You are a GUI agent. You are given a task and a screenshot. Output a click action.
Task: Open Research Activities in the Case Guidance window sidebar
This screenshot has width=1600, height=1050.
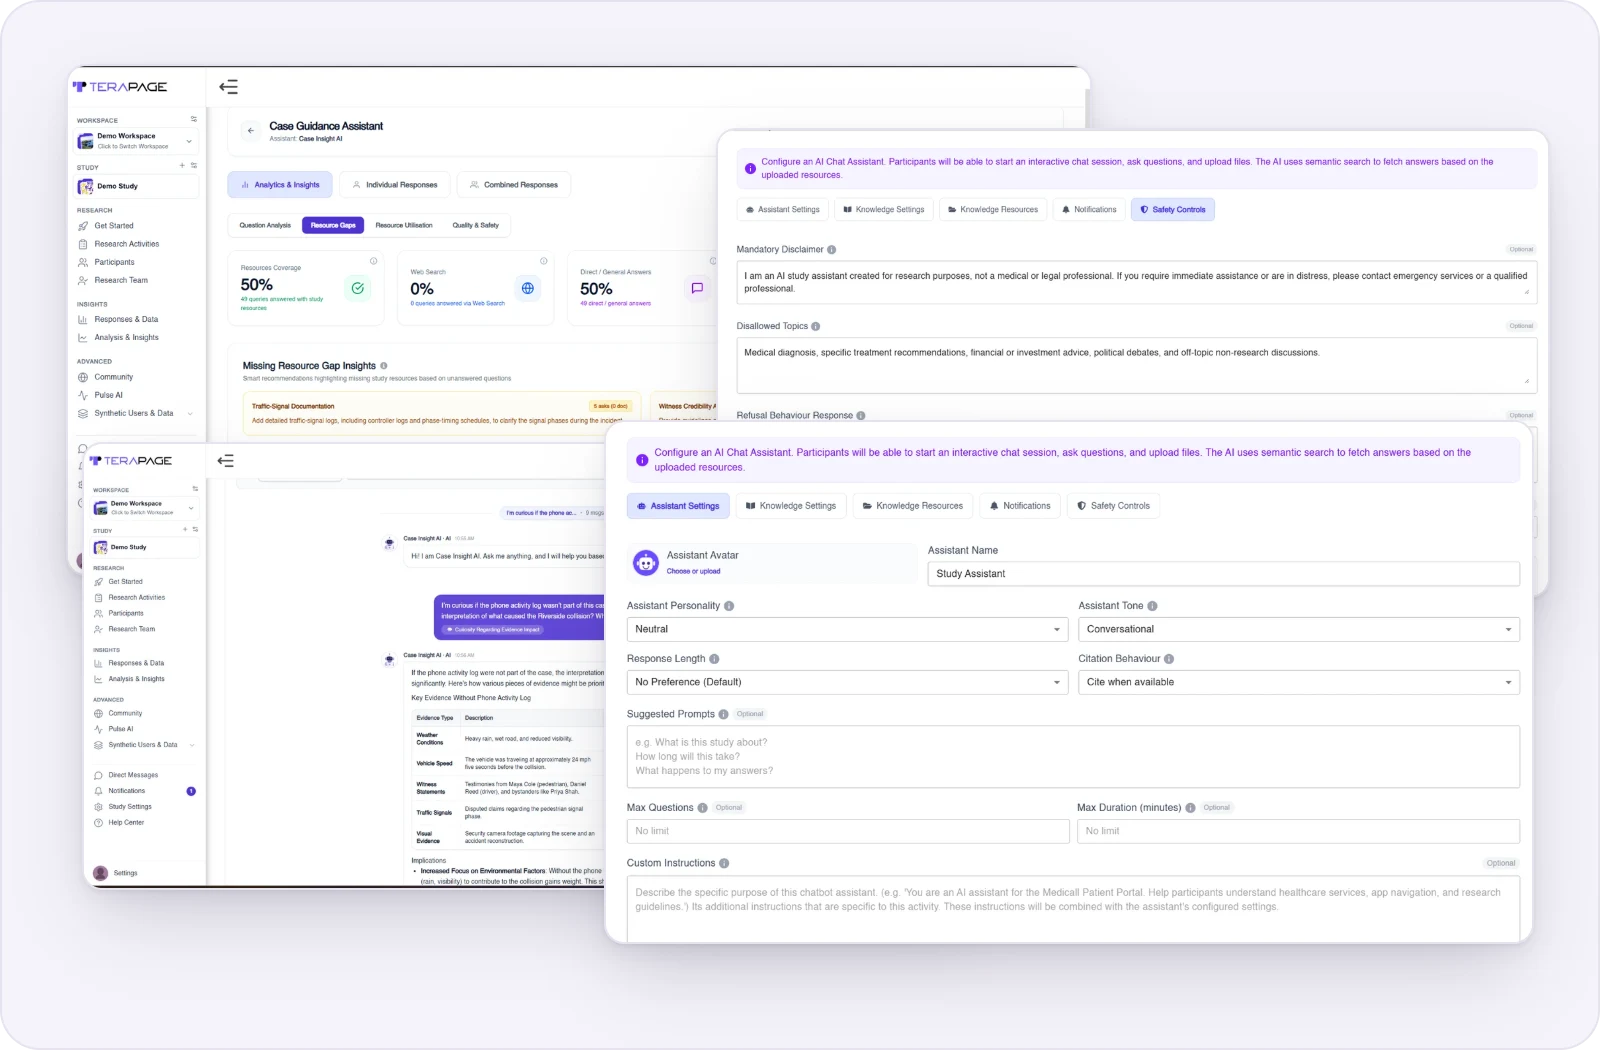[119, 244]
